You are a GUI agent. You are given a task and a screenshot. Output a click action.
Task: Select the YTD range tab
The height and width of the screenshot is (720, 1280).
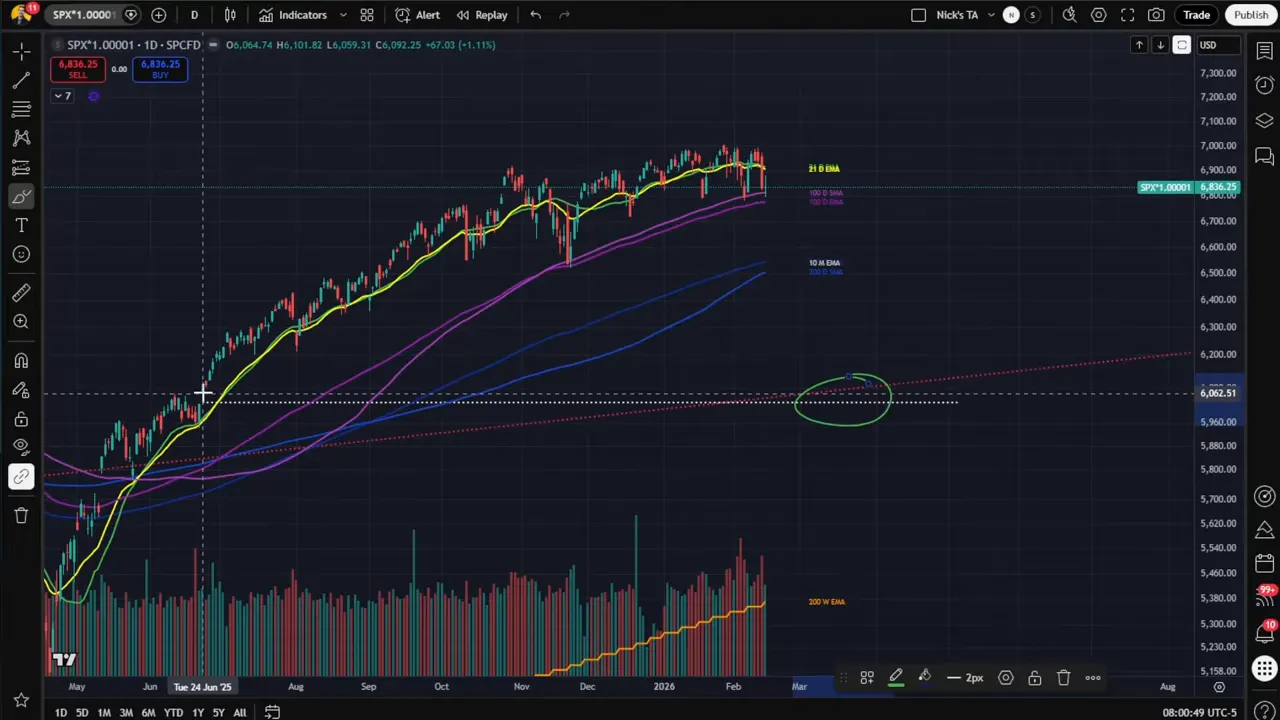click(x=173, y=712)
